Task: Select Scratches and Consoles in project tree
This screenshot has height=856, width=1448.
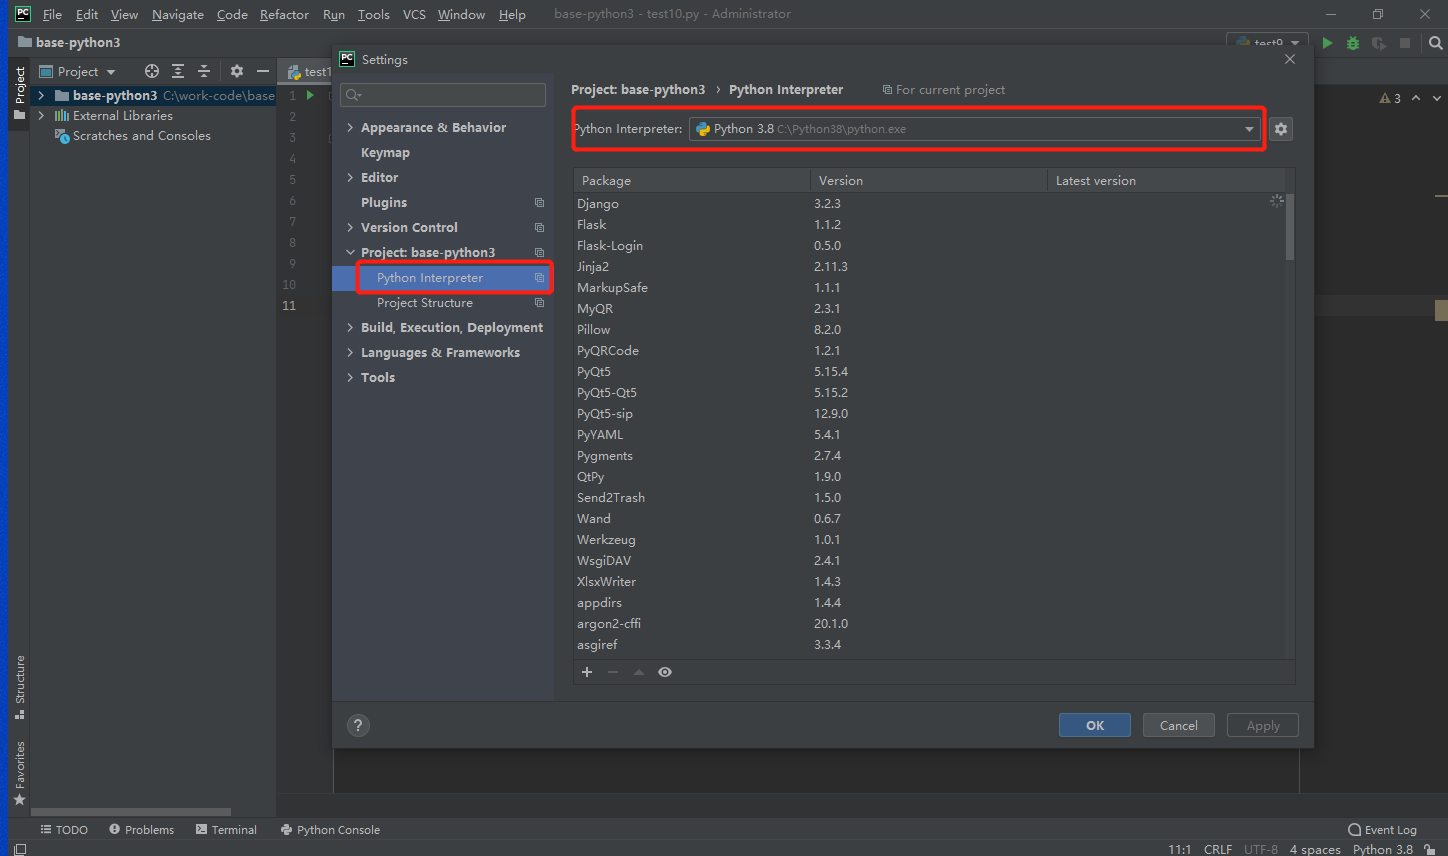Action: click(x=141, y=136)
